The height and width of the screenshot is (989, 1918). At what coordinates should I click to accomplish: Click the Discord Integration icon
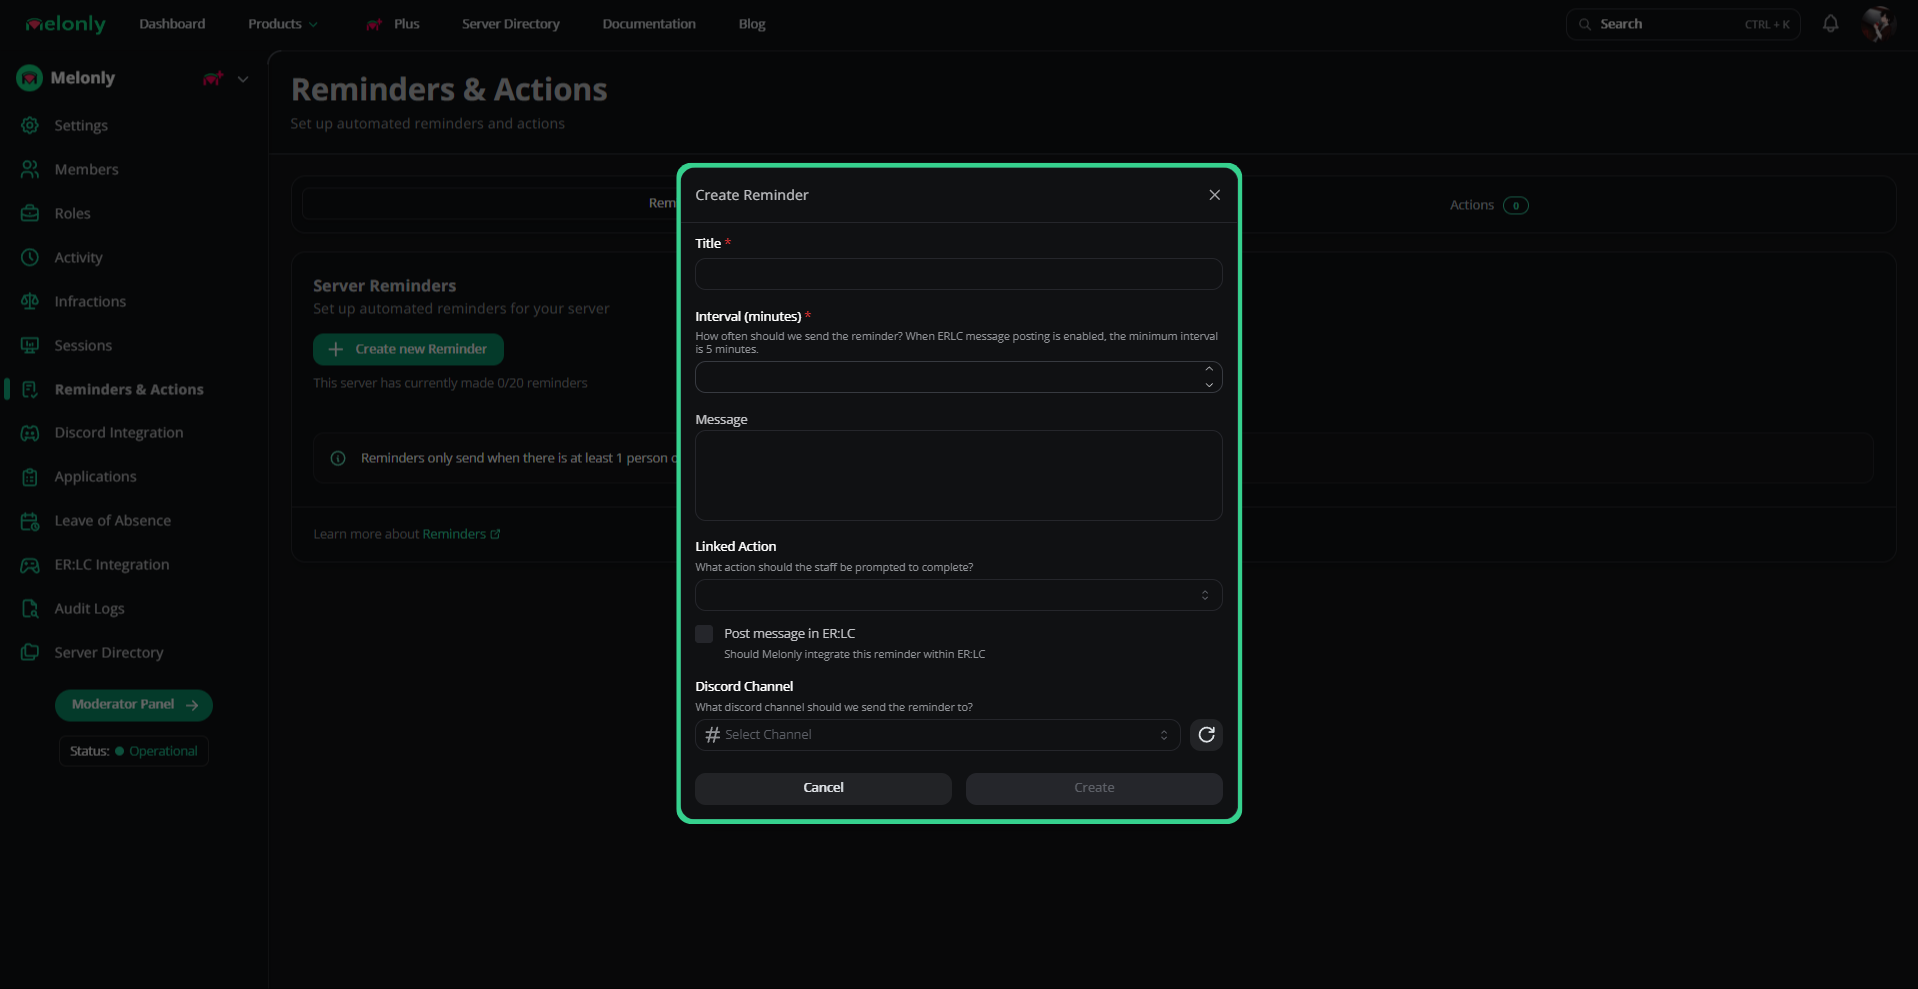coord(30,433)
